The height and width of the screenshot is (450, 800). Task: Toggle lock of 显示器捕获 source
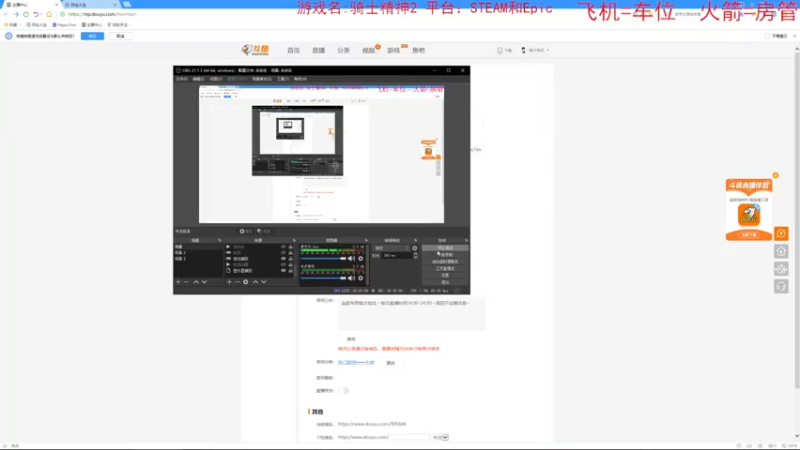(291, 270)
